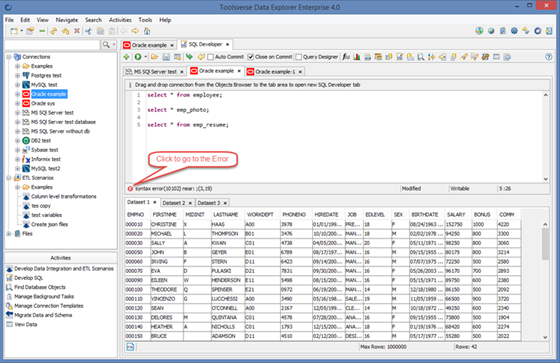Click Develop SQL activity link
This screenshot has width=560, height=363.
click(x=29, y=278)
